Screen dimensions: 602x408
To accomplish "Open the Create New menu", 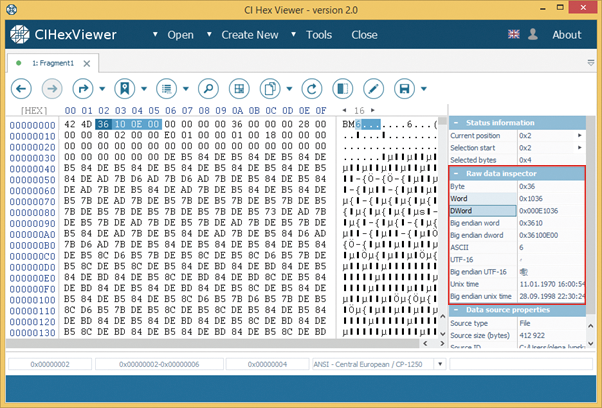I will [250, 35].
